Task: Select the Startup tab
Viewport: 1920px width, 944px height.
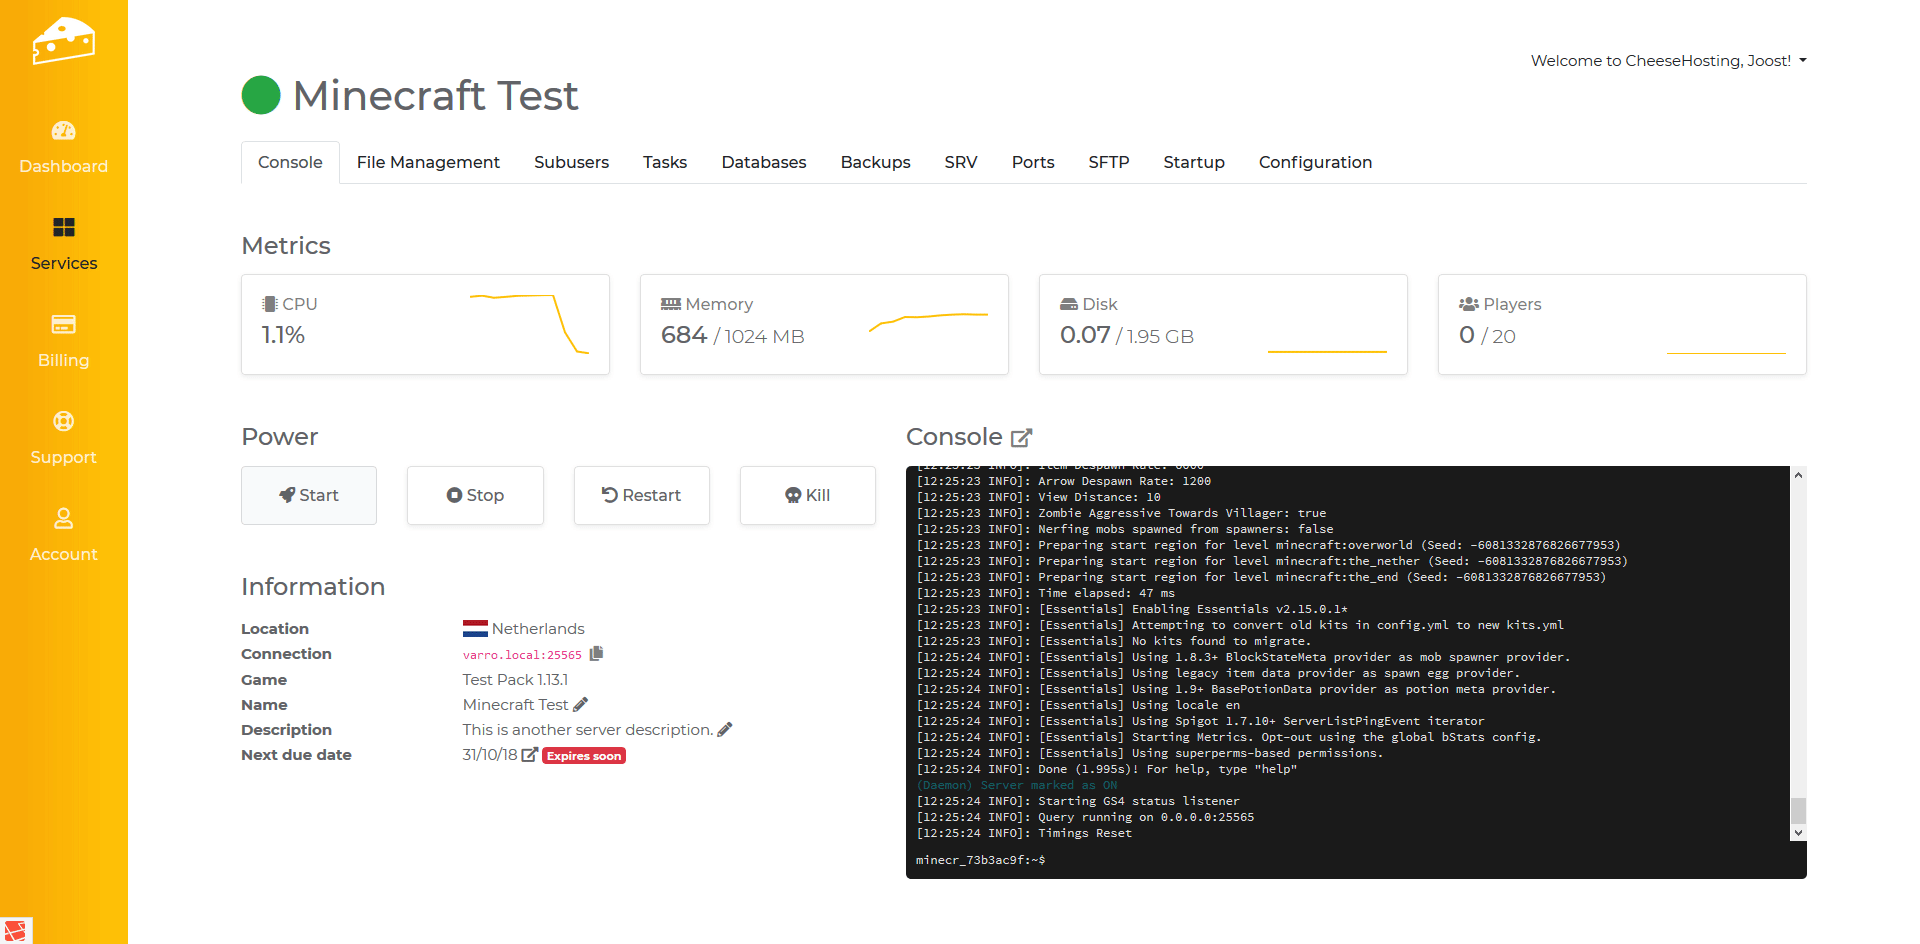Action: [x=1193, y=162]
